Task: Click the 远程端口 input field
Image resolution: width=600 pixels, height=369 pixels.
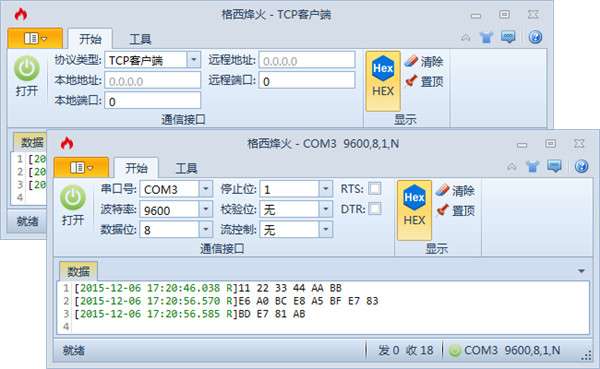Action: coord(307,81)
